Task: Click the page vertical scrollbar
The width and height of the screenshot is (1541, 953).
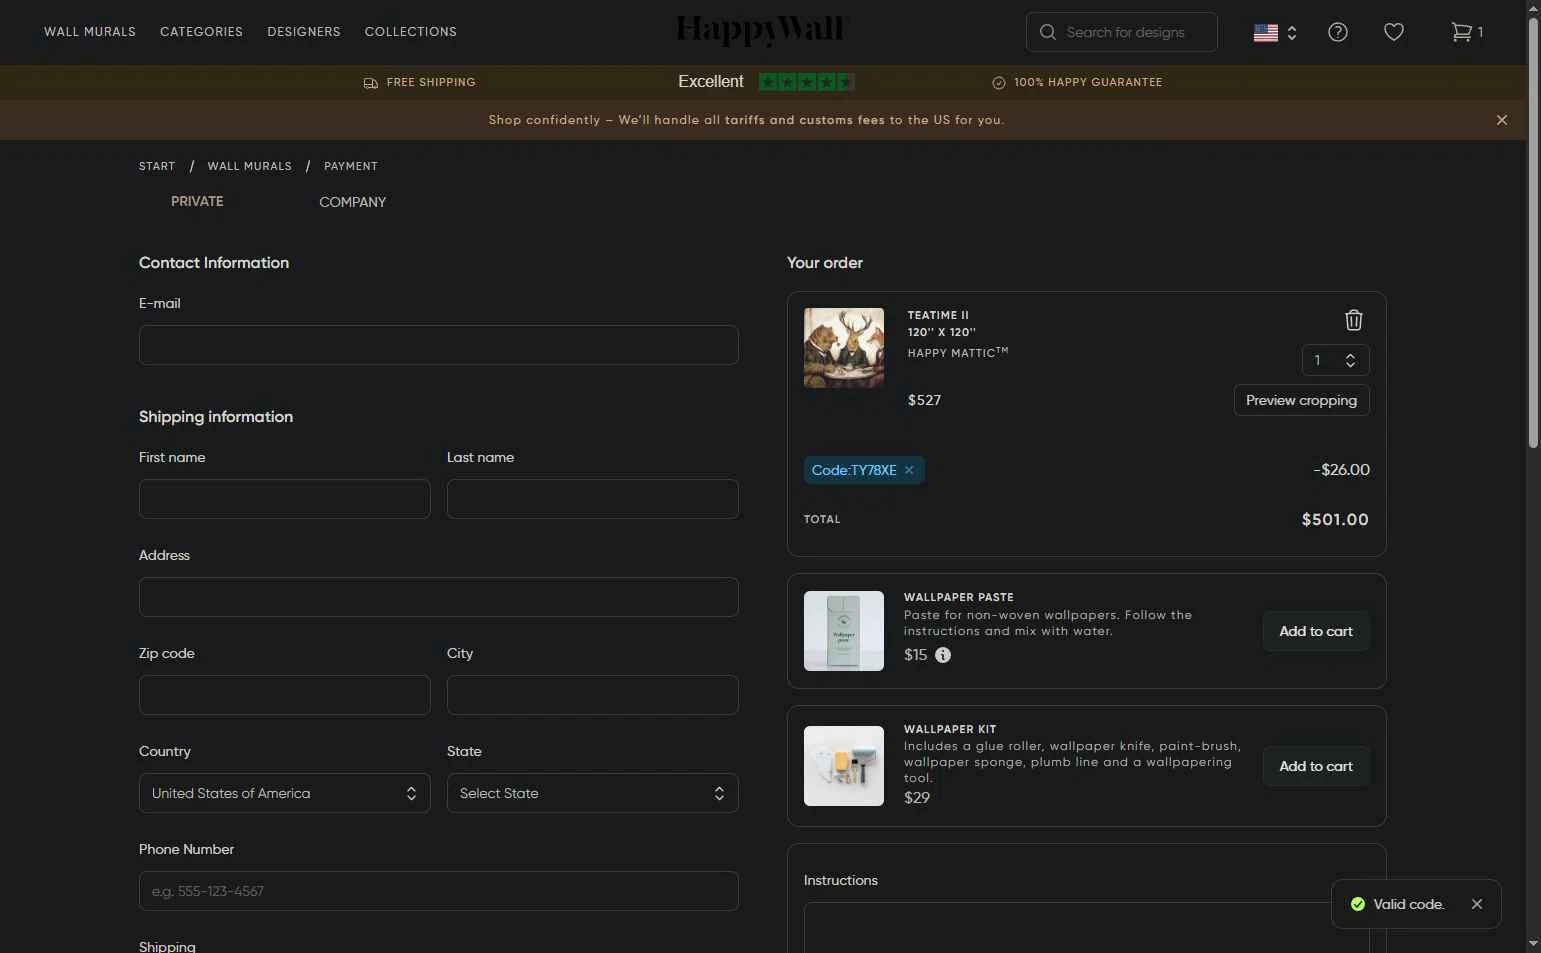Action: click(x=1533, y=230)
